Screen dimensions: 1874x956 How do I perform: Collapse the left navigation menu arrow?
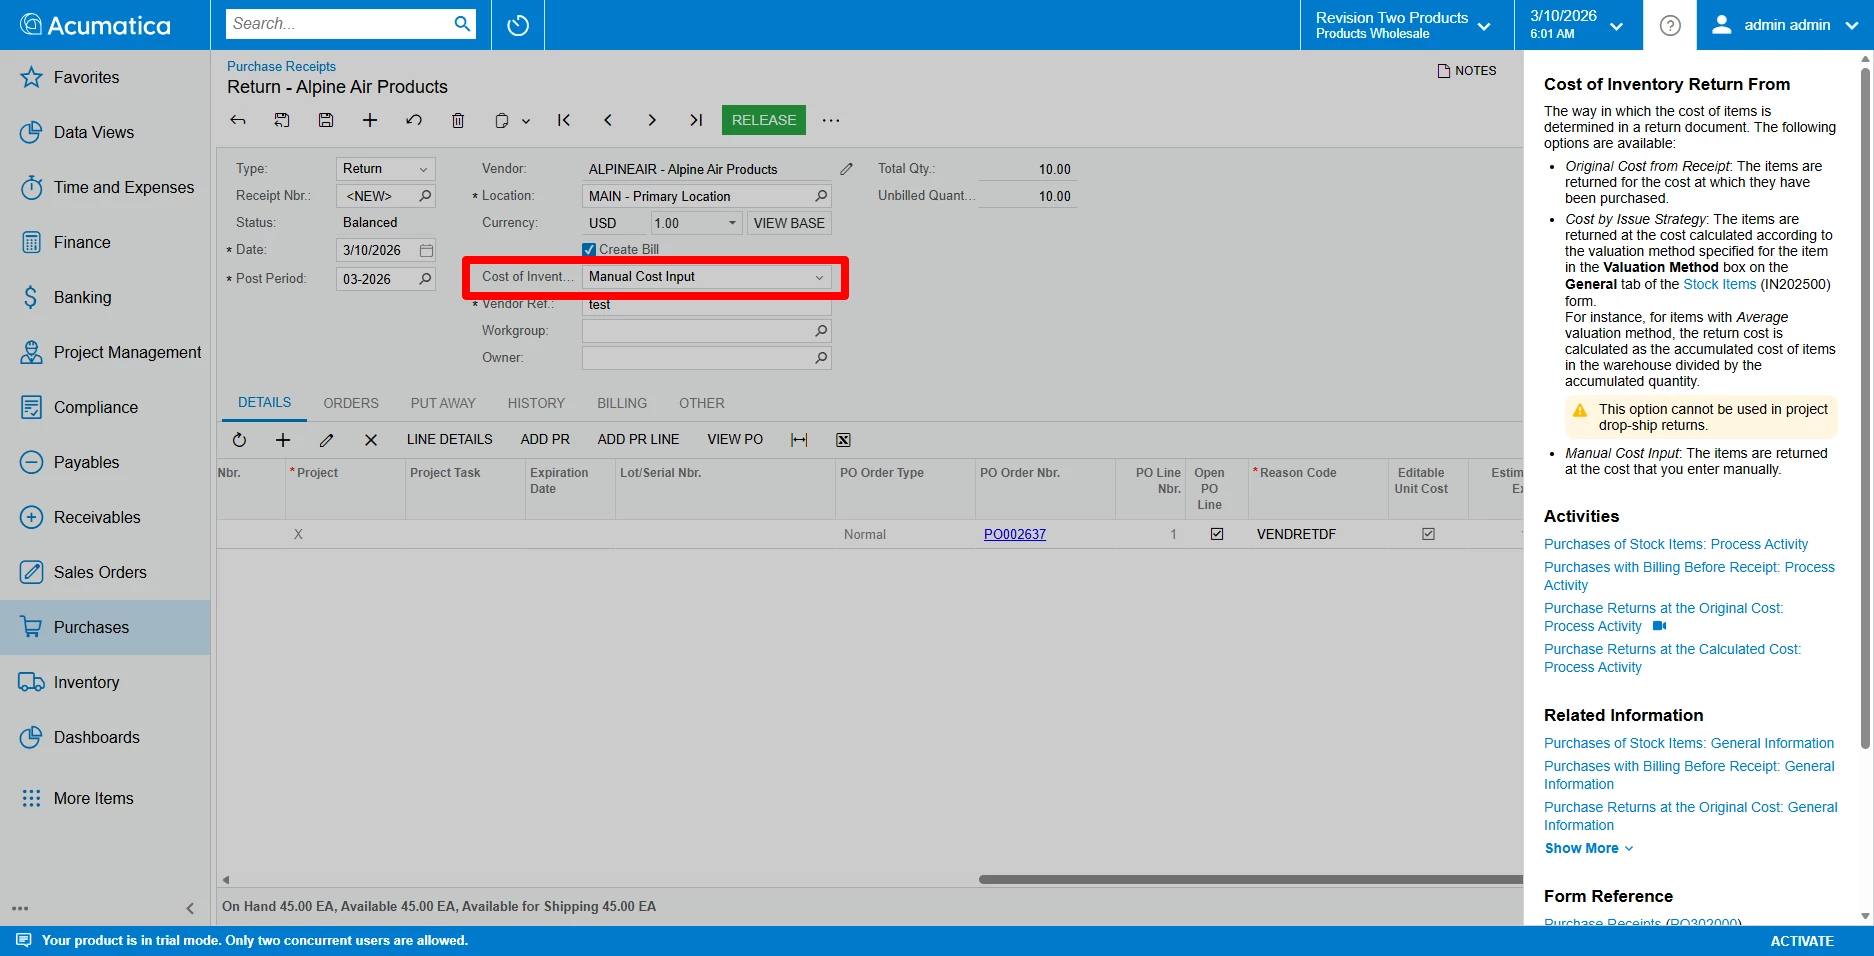190,908
